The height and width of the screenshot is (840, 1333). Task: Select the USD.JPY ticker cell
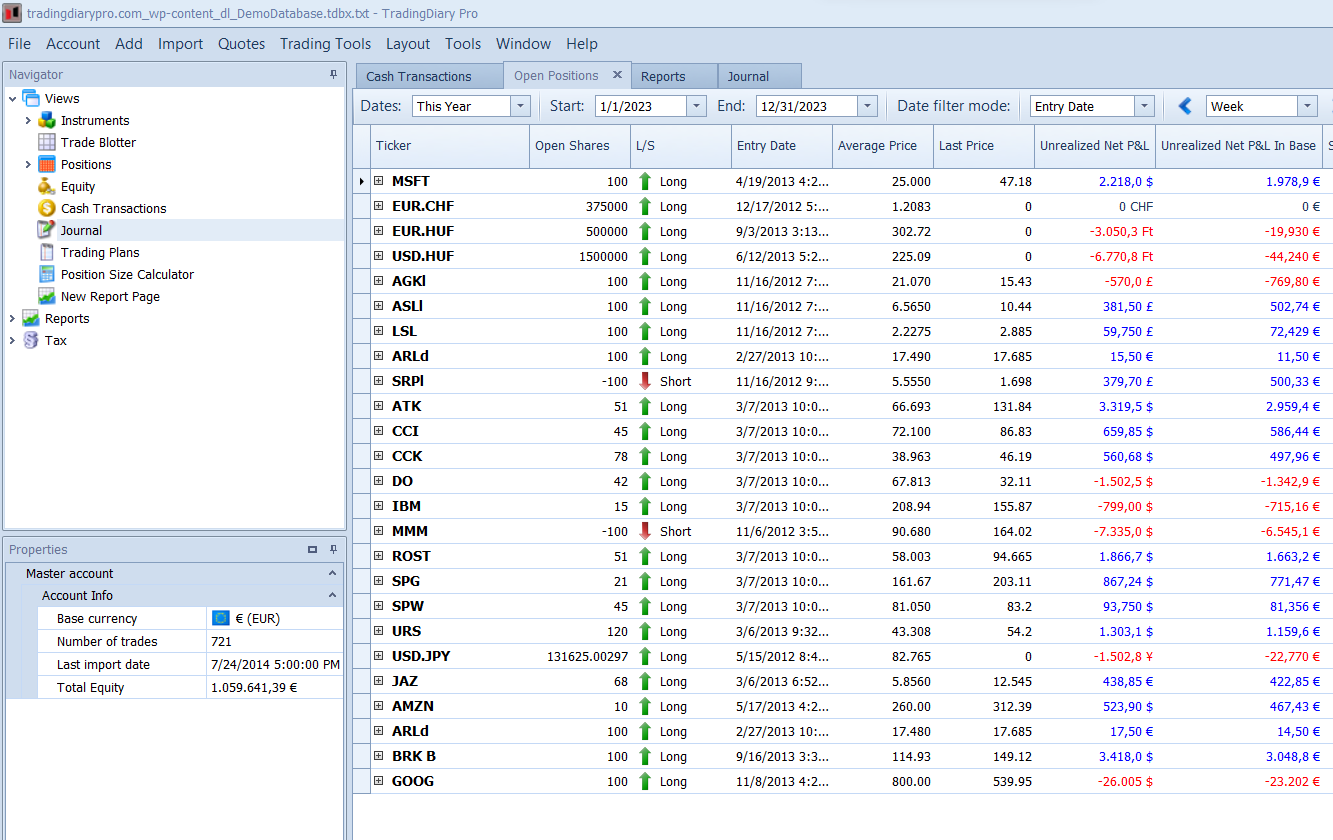pos(450,656)
